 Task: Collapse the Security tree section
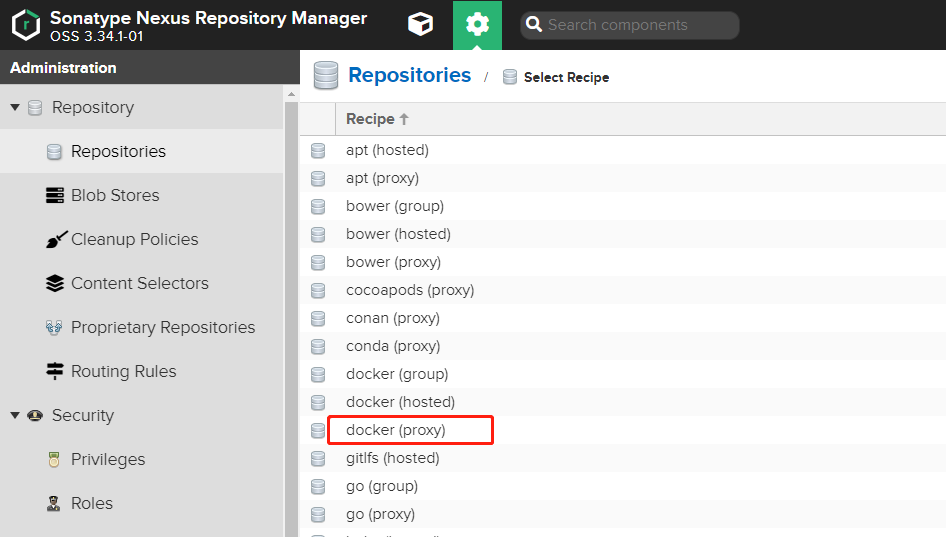[x=15, y=416]
